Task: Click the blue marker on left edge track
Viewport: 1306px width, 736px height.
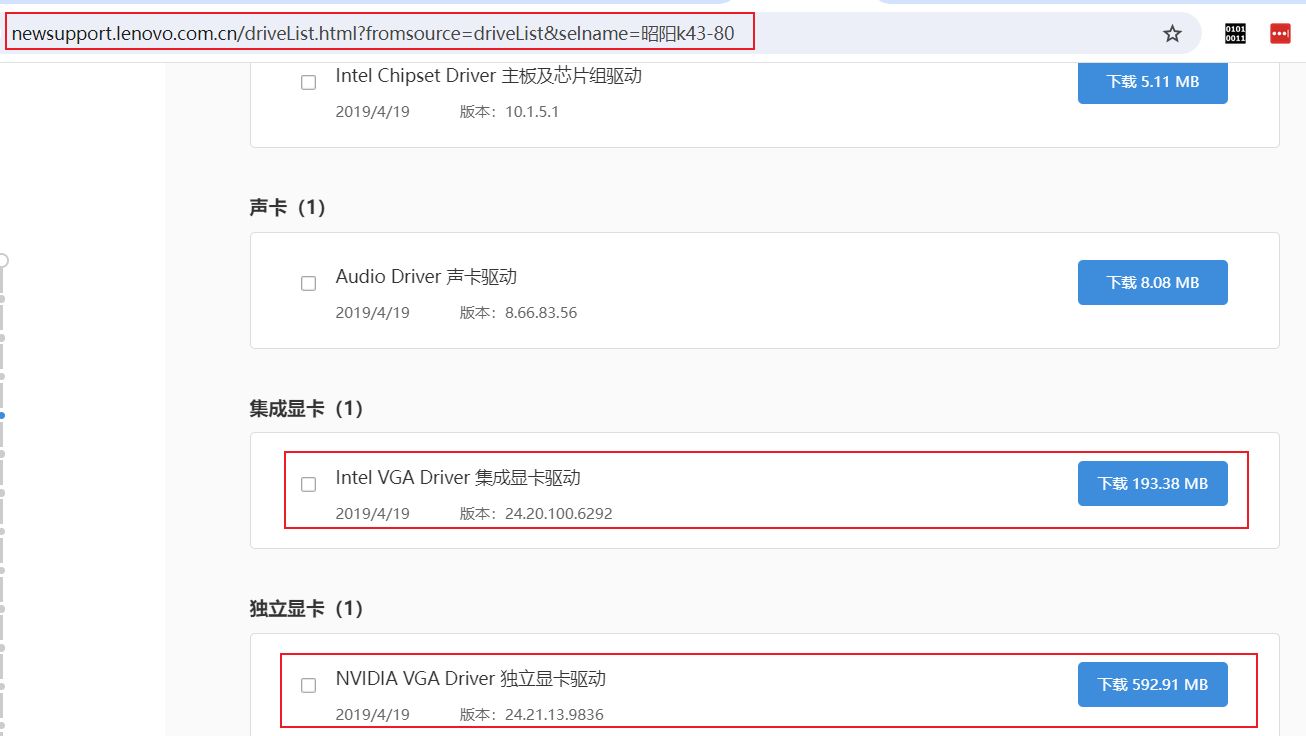Action: [x=3, y=415]
